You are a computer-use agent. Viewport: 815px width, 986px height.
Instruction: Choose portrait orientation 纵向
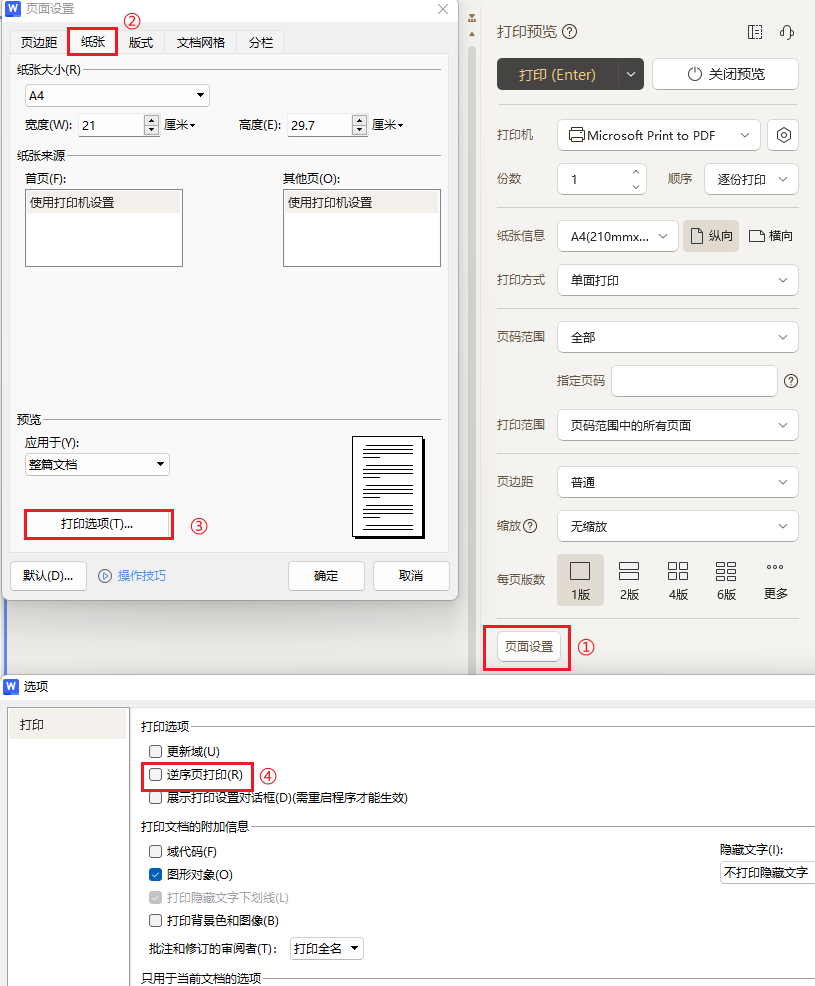[x=711, y=236]
